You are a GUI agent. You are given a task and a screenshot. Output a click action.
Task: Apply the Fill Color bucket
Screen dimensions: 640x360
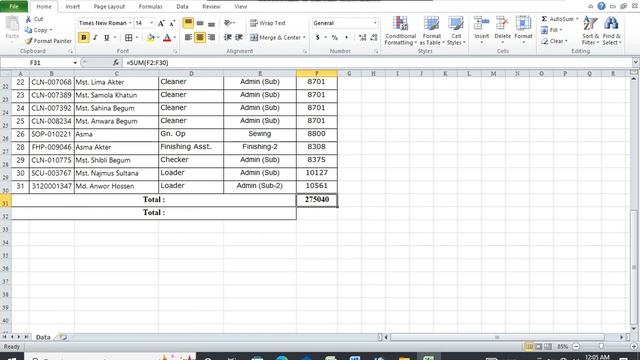pyautogui.click(x=151, y=38)
